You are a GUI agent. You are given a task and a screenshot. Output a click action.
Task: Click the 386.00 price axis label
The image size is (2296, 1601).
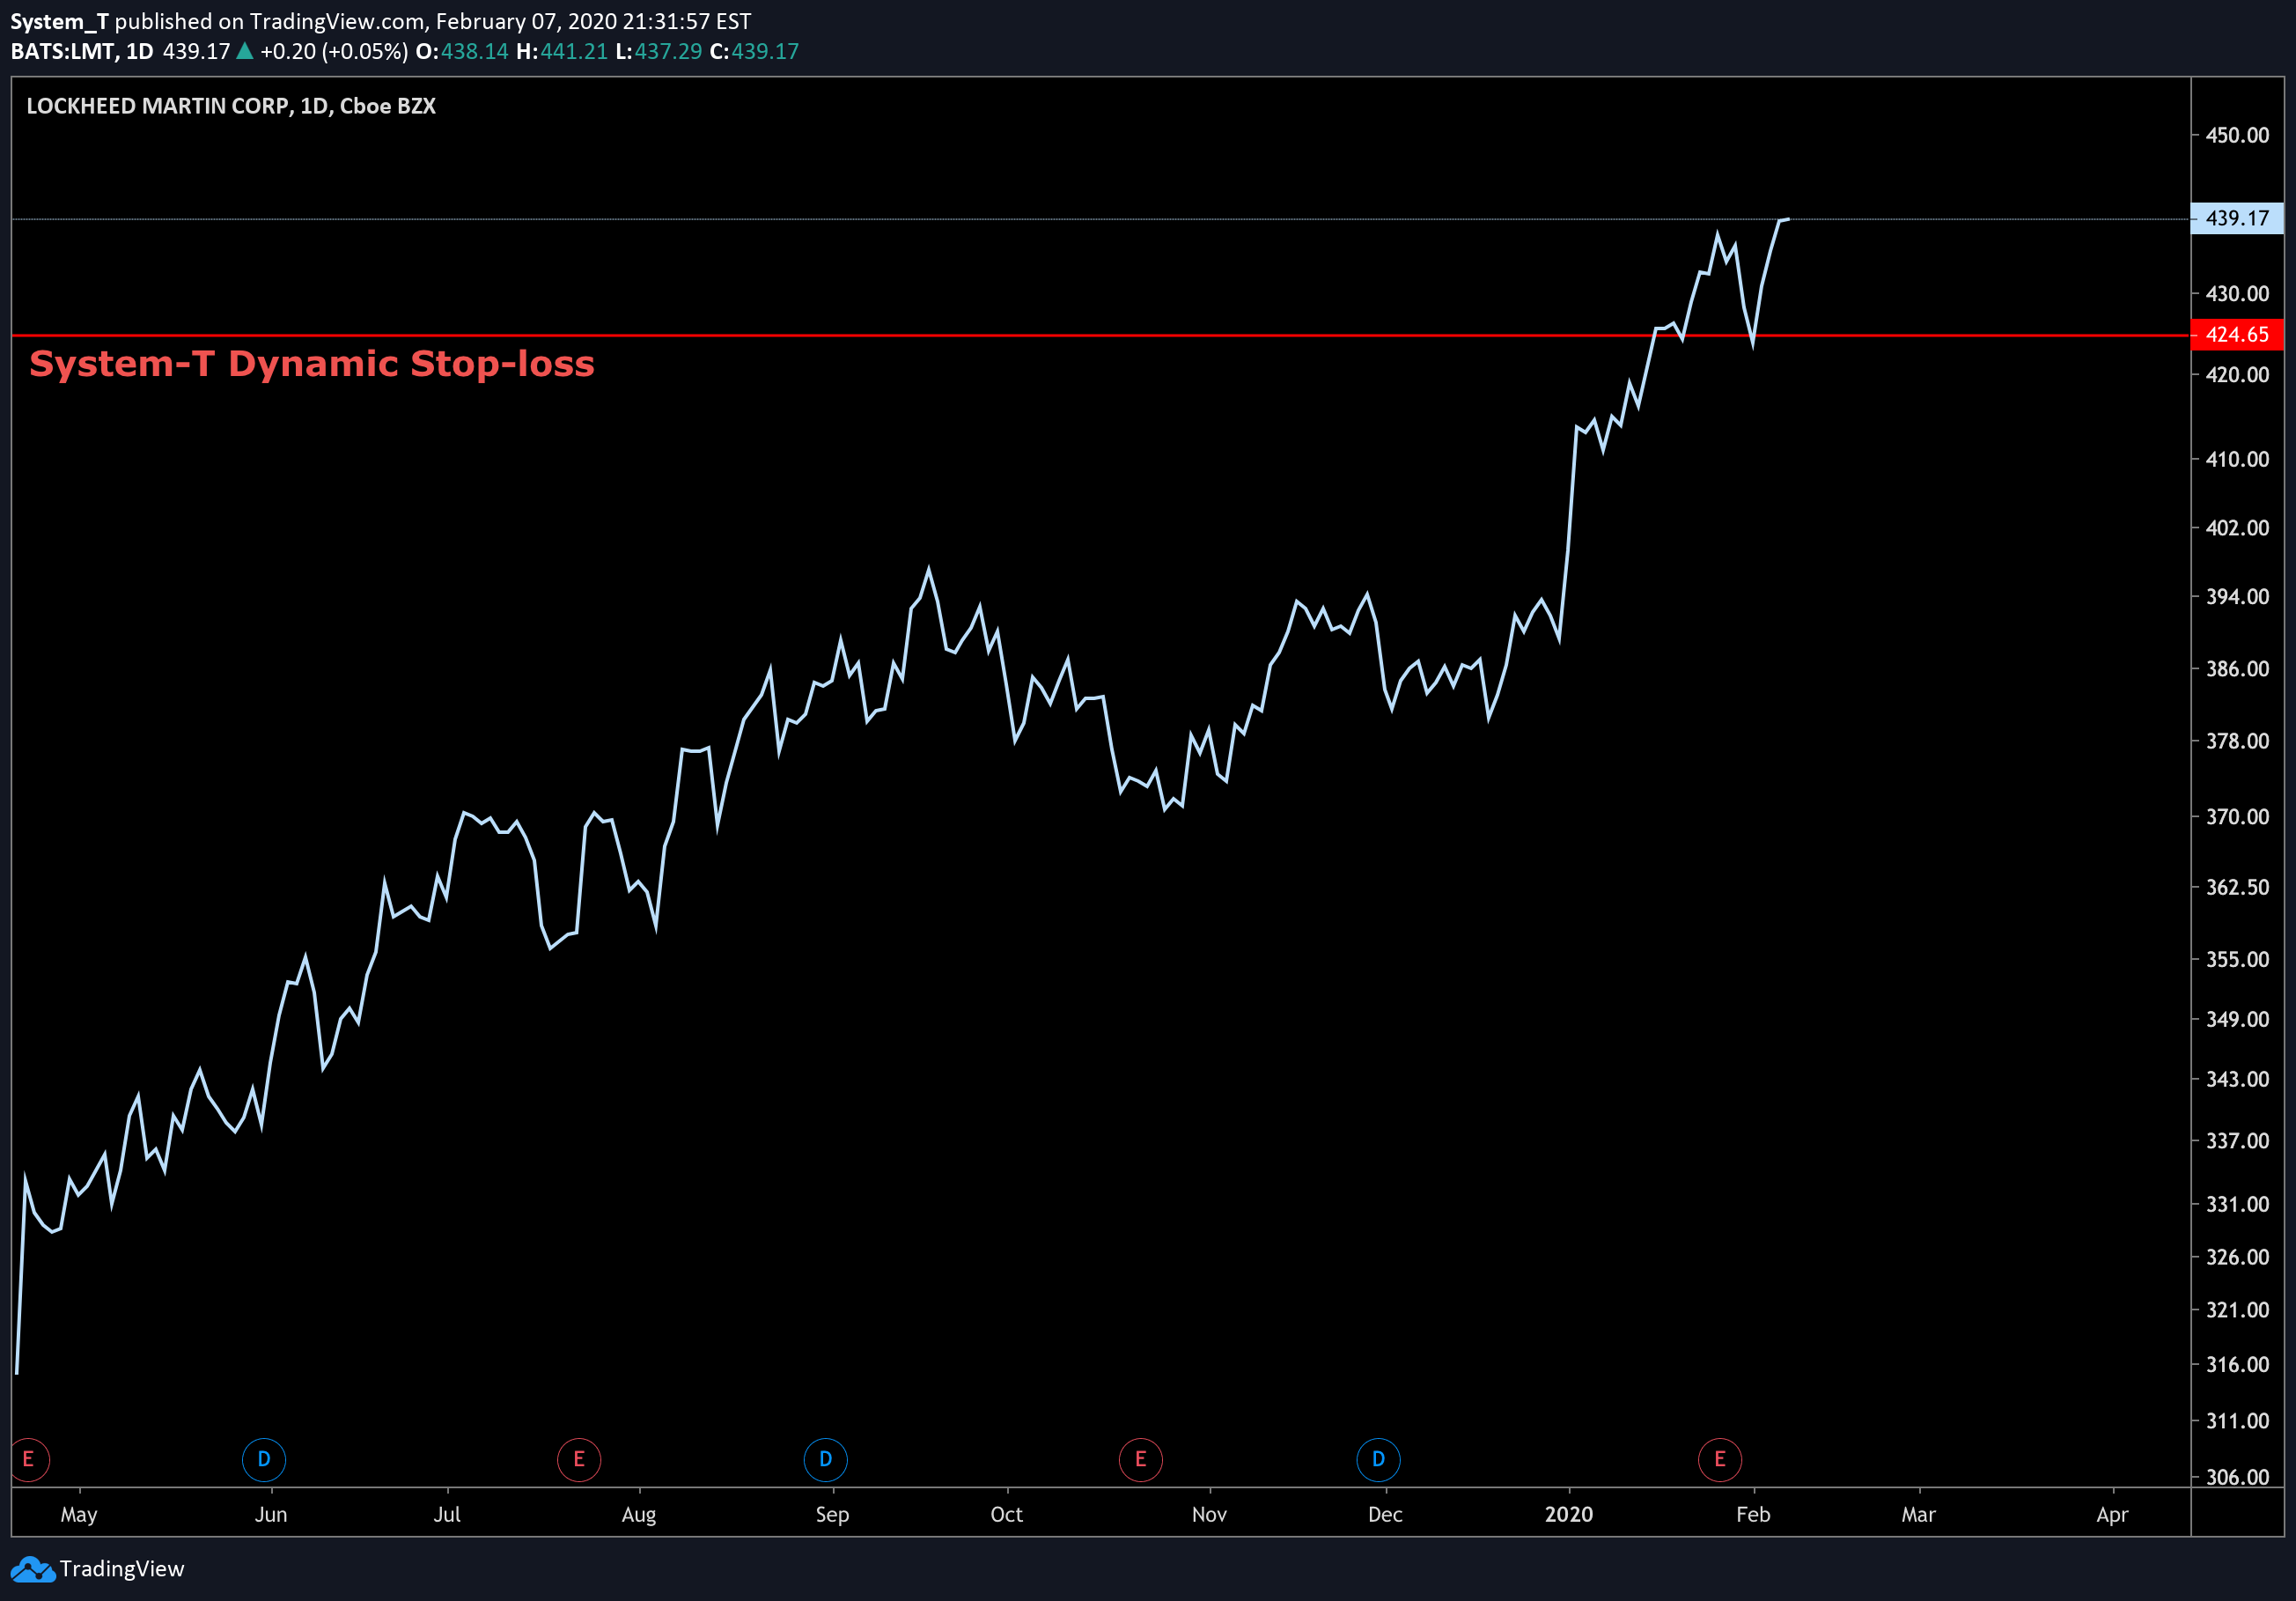click(x=2238, y=669)
